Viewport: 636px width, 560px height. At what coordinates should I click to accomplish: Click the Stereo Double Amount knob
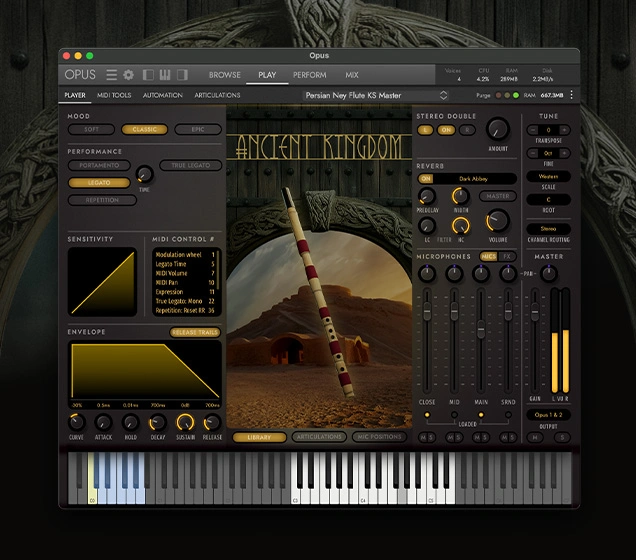[498, 129]
